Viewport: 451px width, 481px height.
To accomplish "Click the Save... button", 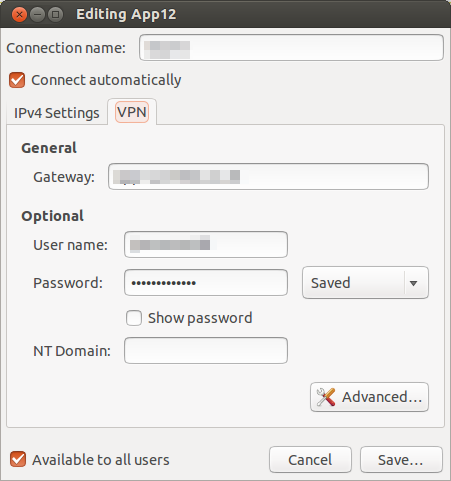I will pos(401,460).
